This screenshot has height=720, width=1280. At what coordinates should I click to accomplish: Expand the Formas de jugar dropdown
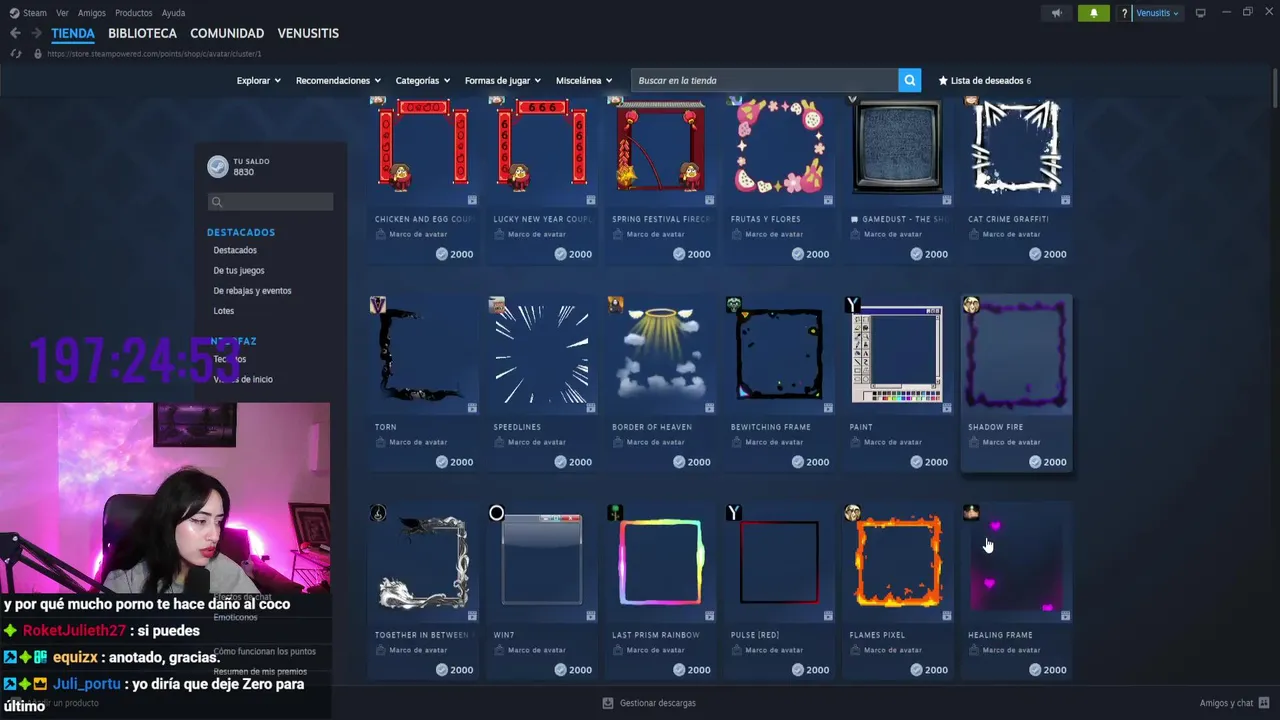[x=502, y=80]
